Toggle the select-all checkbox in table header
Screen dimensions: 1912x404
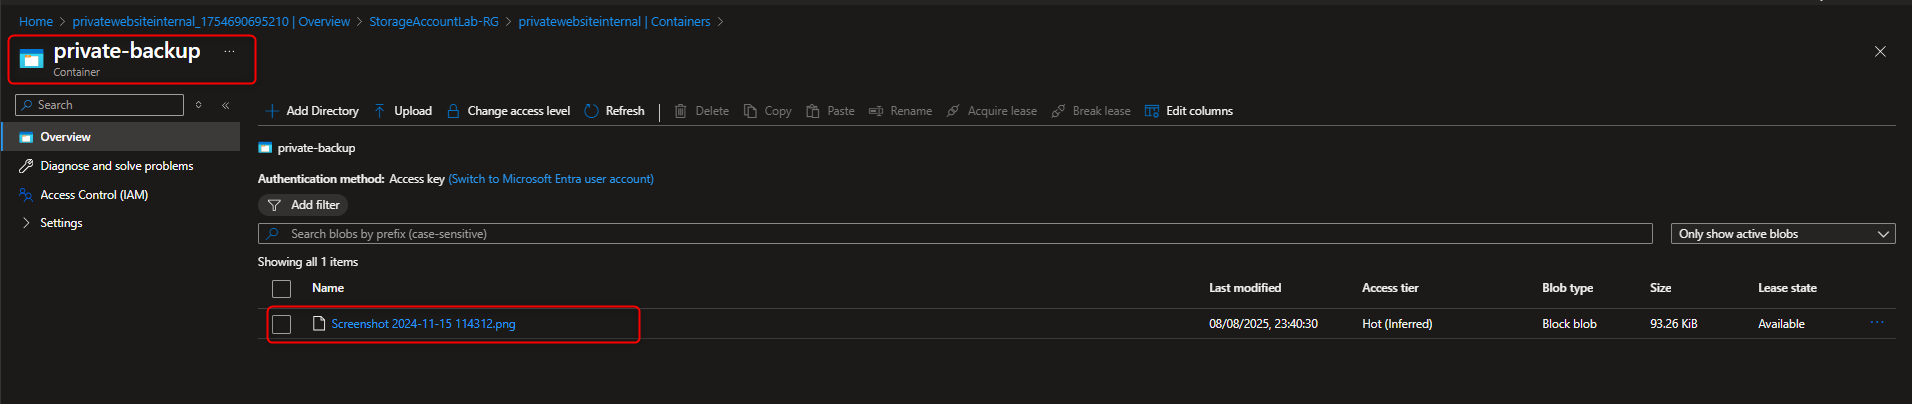(282, 289)
